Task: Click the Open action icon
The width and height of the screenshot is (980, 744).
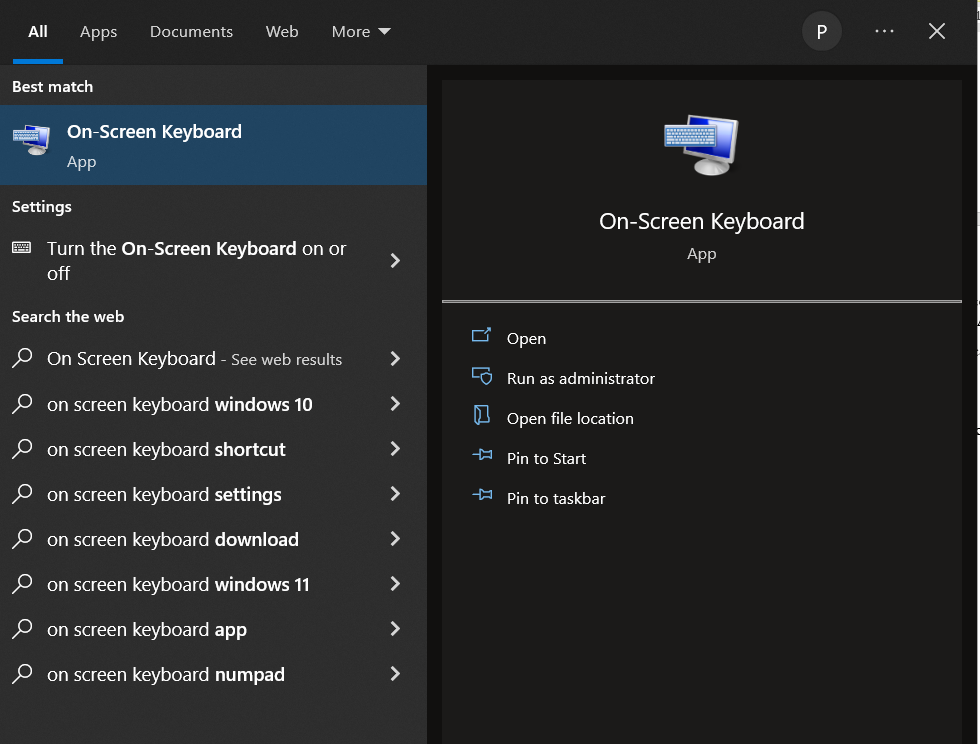Action: click(481, 336)
